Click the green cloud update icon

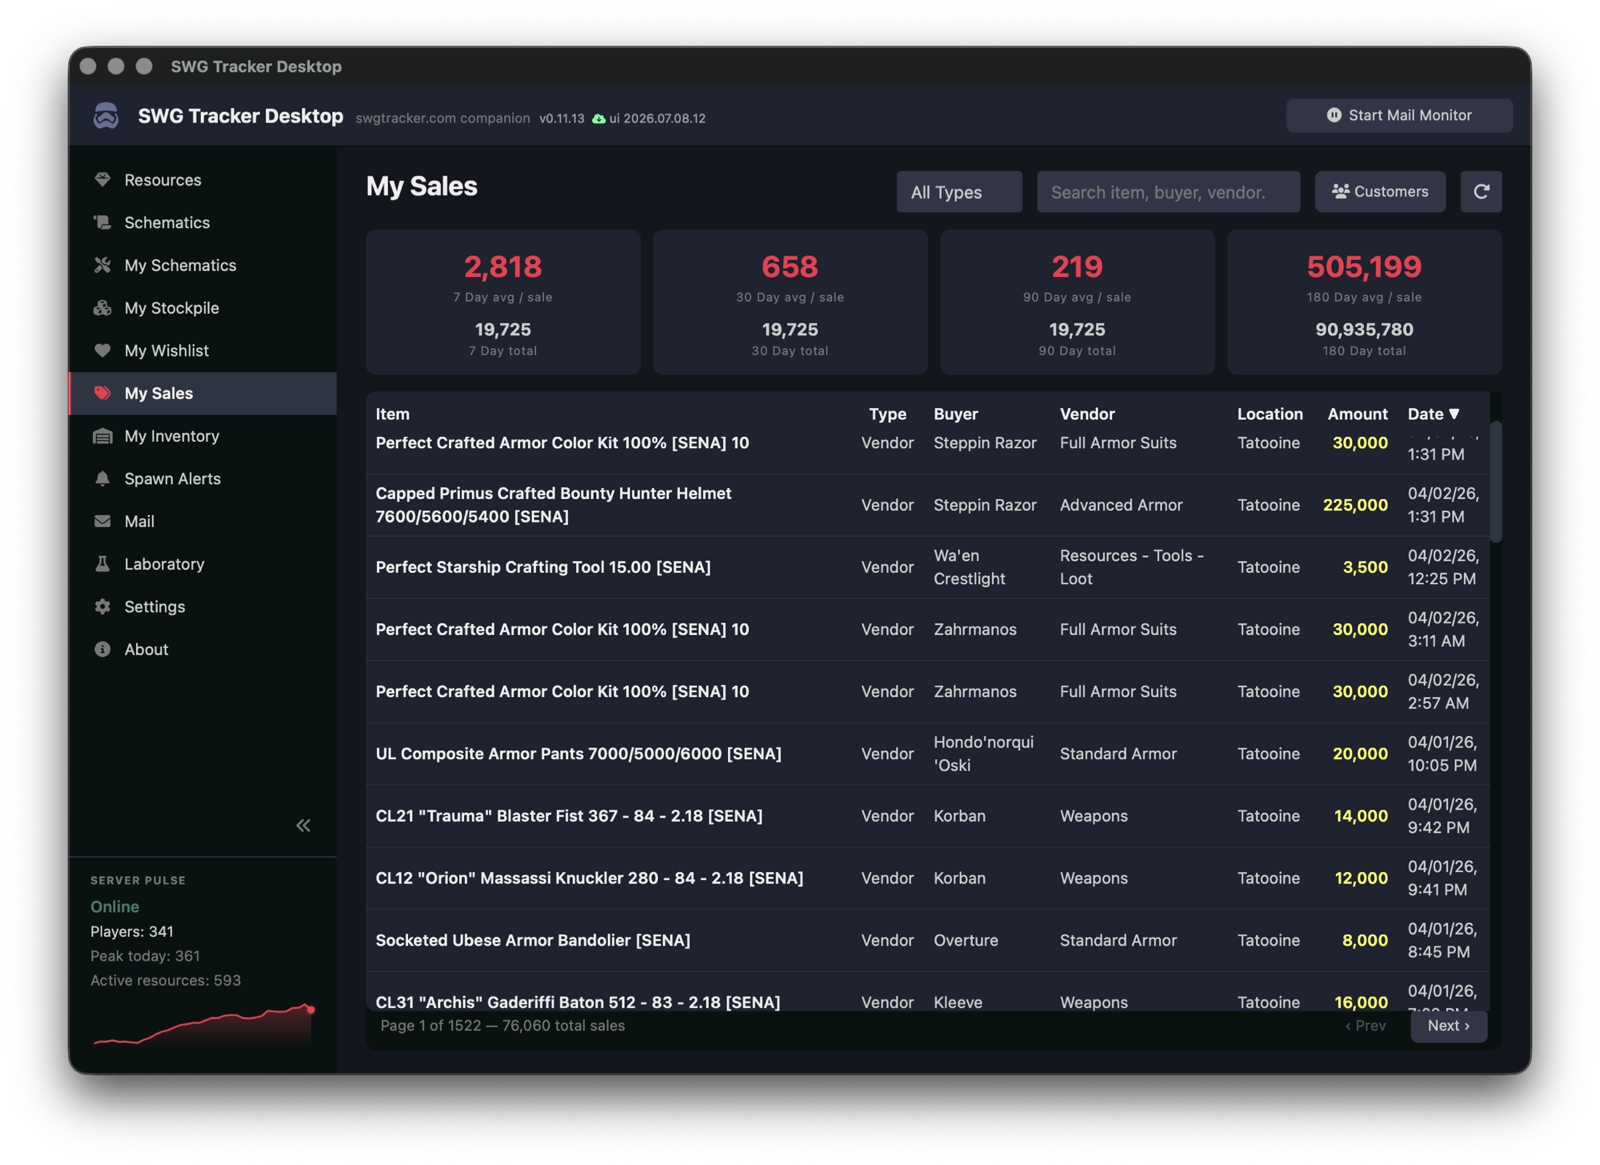[x=599, y=118]
